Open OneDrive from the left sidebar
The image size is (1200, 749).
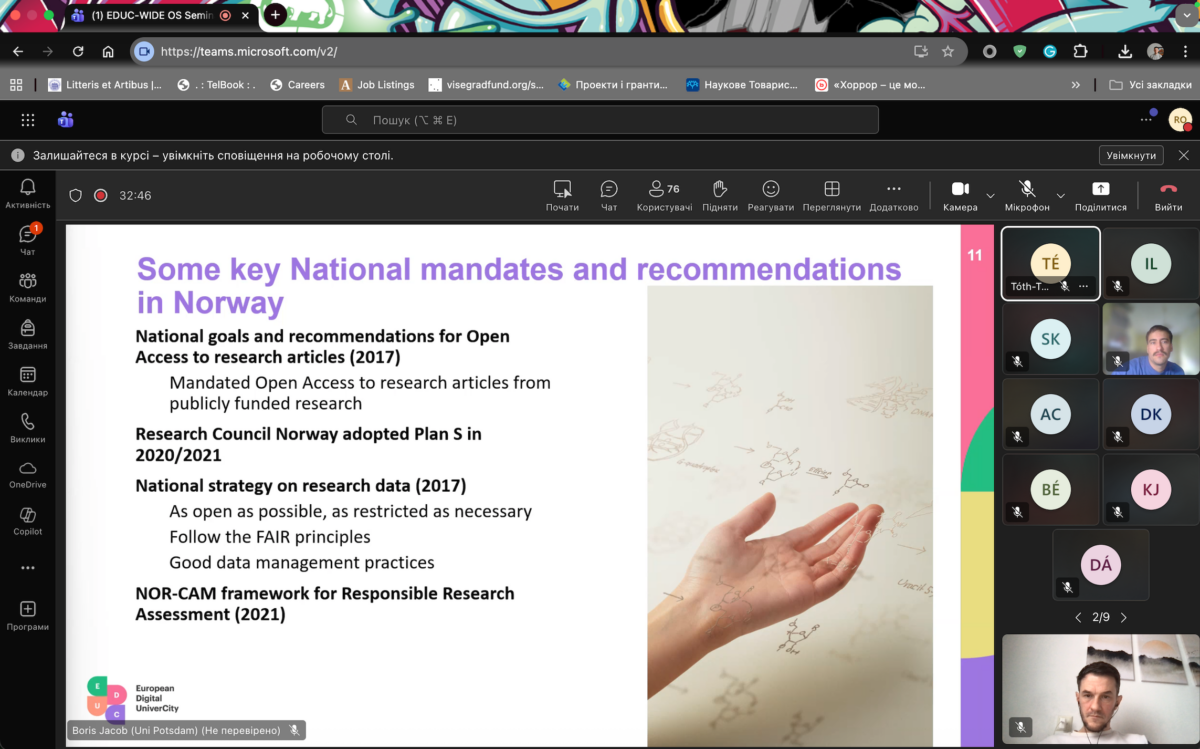coord(27,474)
